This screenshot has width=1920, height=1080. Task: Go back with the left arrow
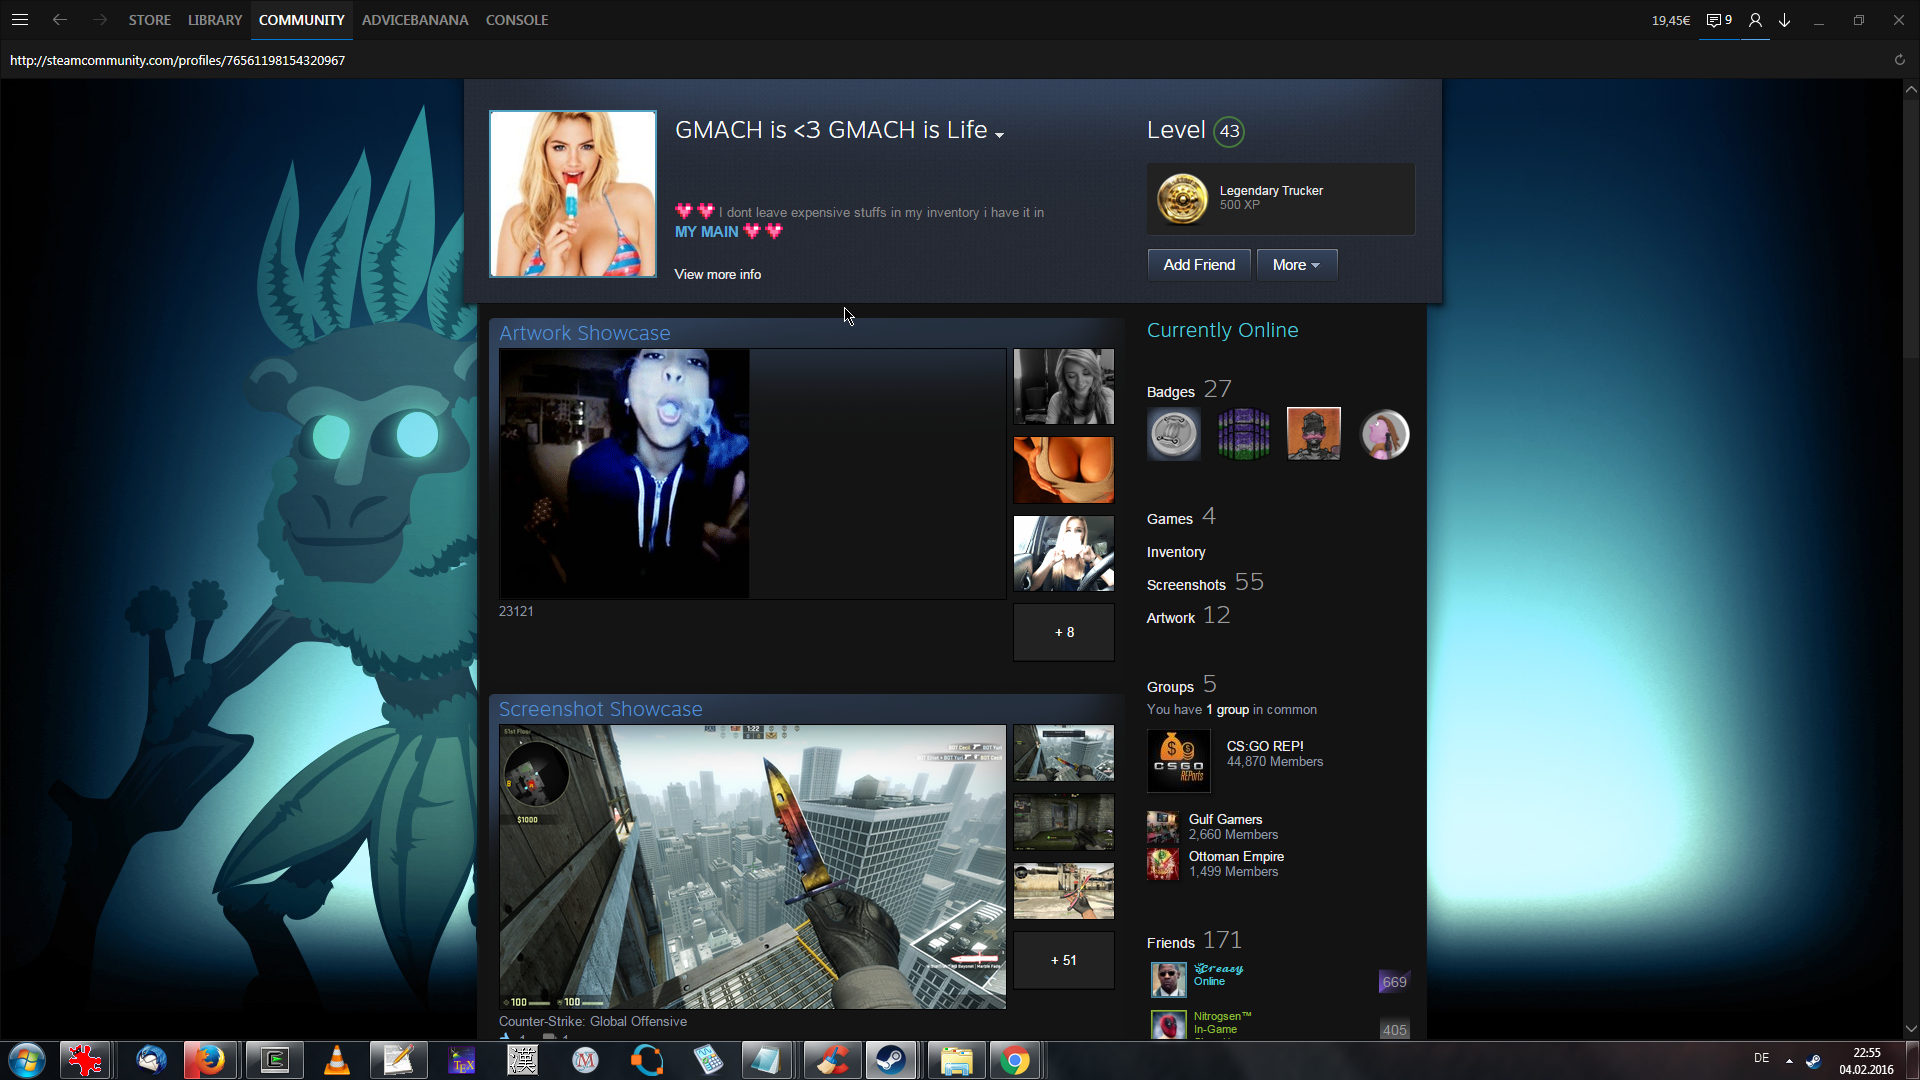60,20
